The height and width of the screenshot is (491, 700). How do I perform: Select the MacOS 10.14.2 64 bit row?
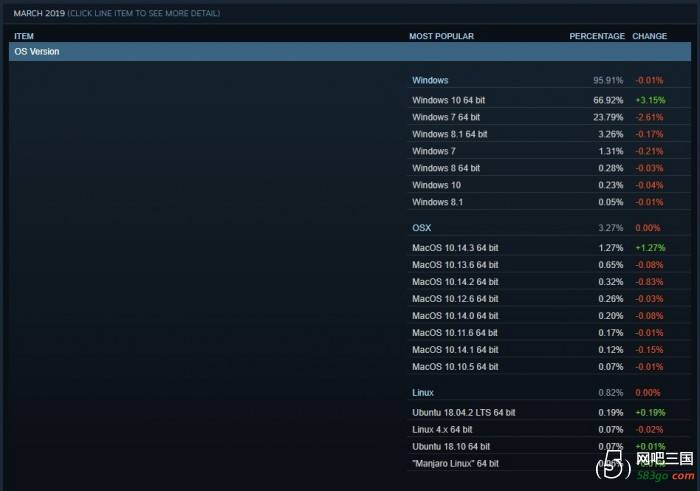(x=549, y=282)
